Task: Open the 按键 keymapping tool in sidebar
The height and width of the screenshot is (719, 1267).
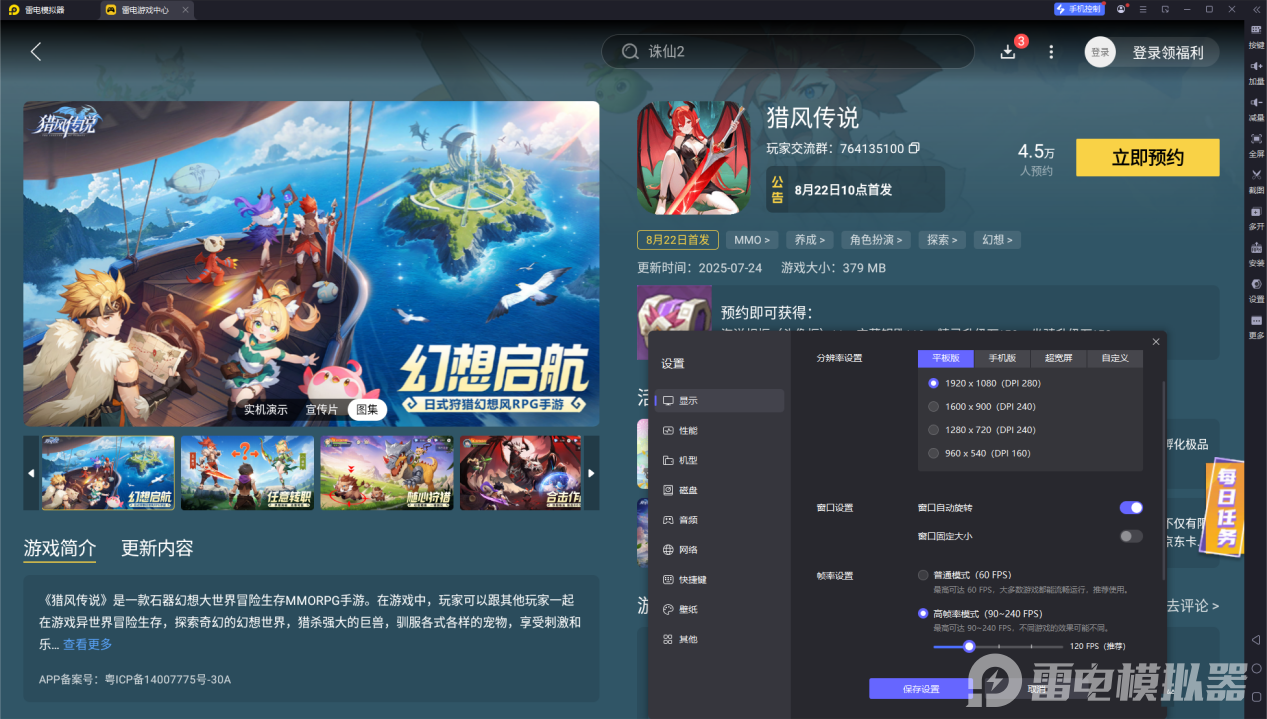Action: [1256, 35]
